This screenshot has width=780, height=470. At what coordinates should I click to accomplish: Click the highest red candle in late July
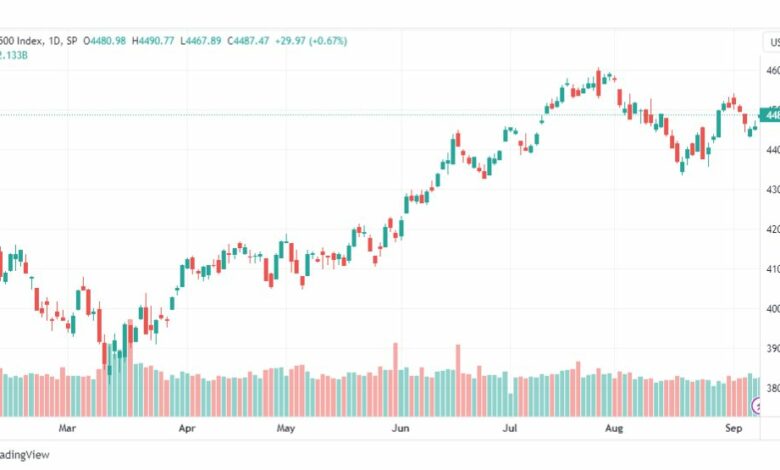(598, 83)
